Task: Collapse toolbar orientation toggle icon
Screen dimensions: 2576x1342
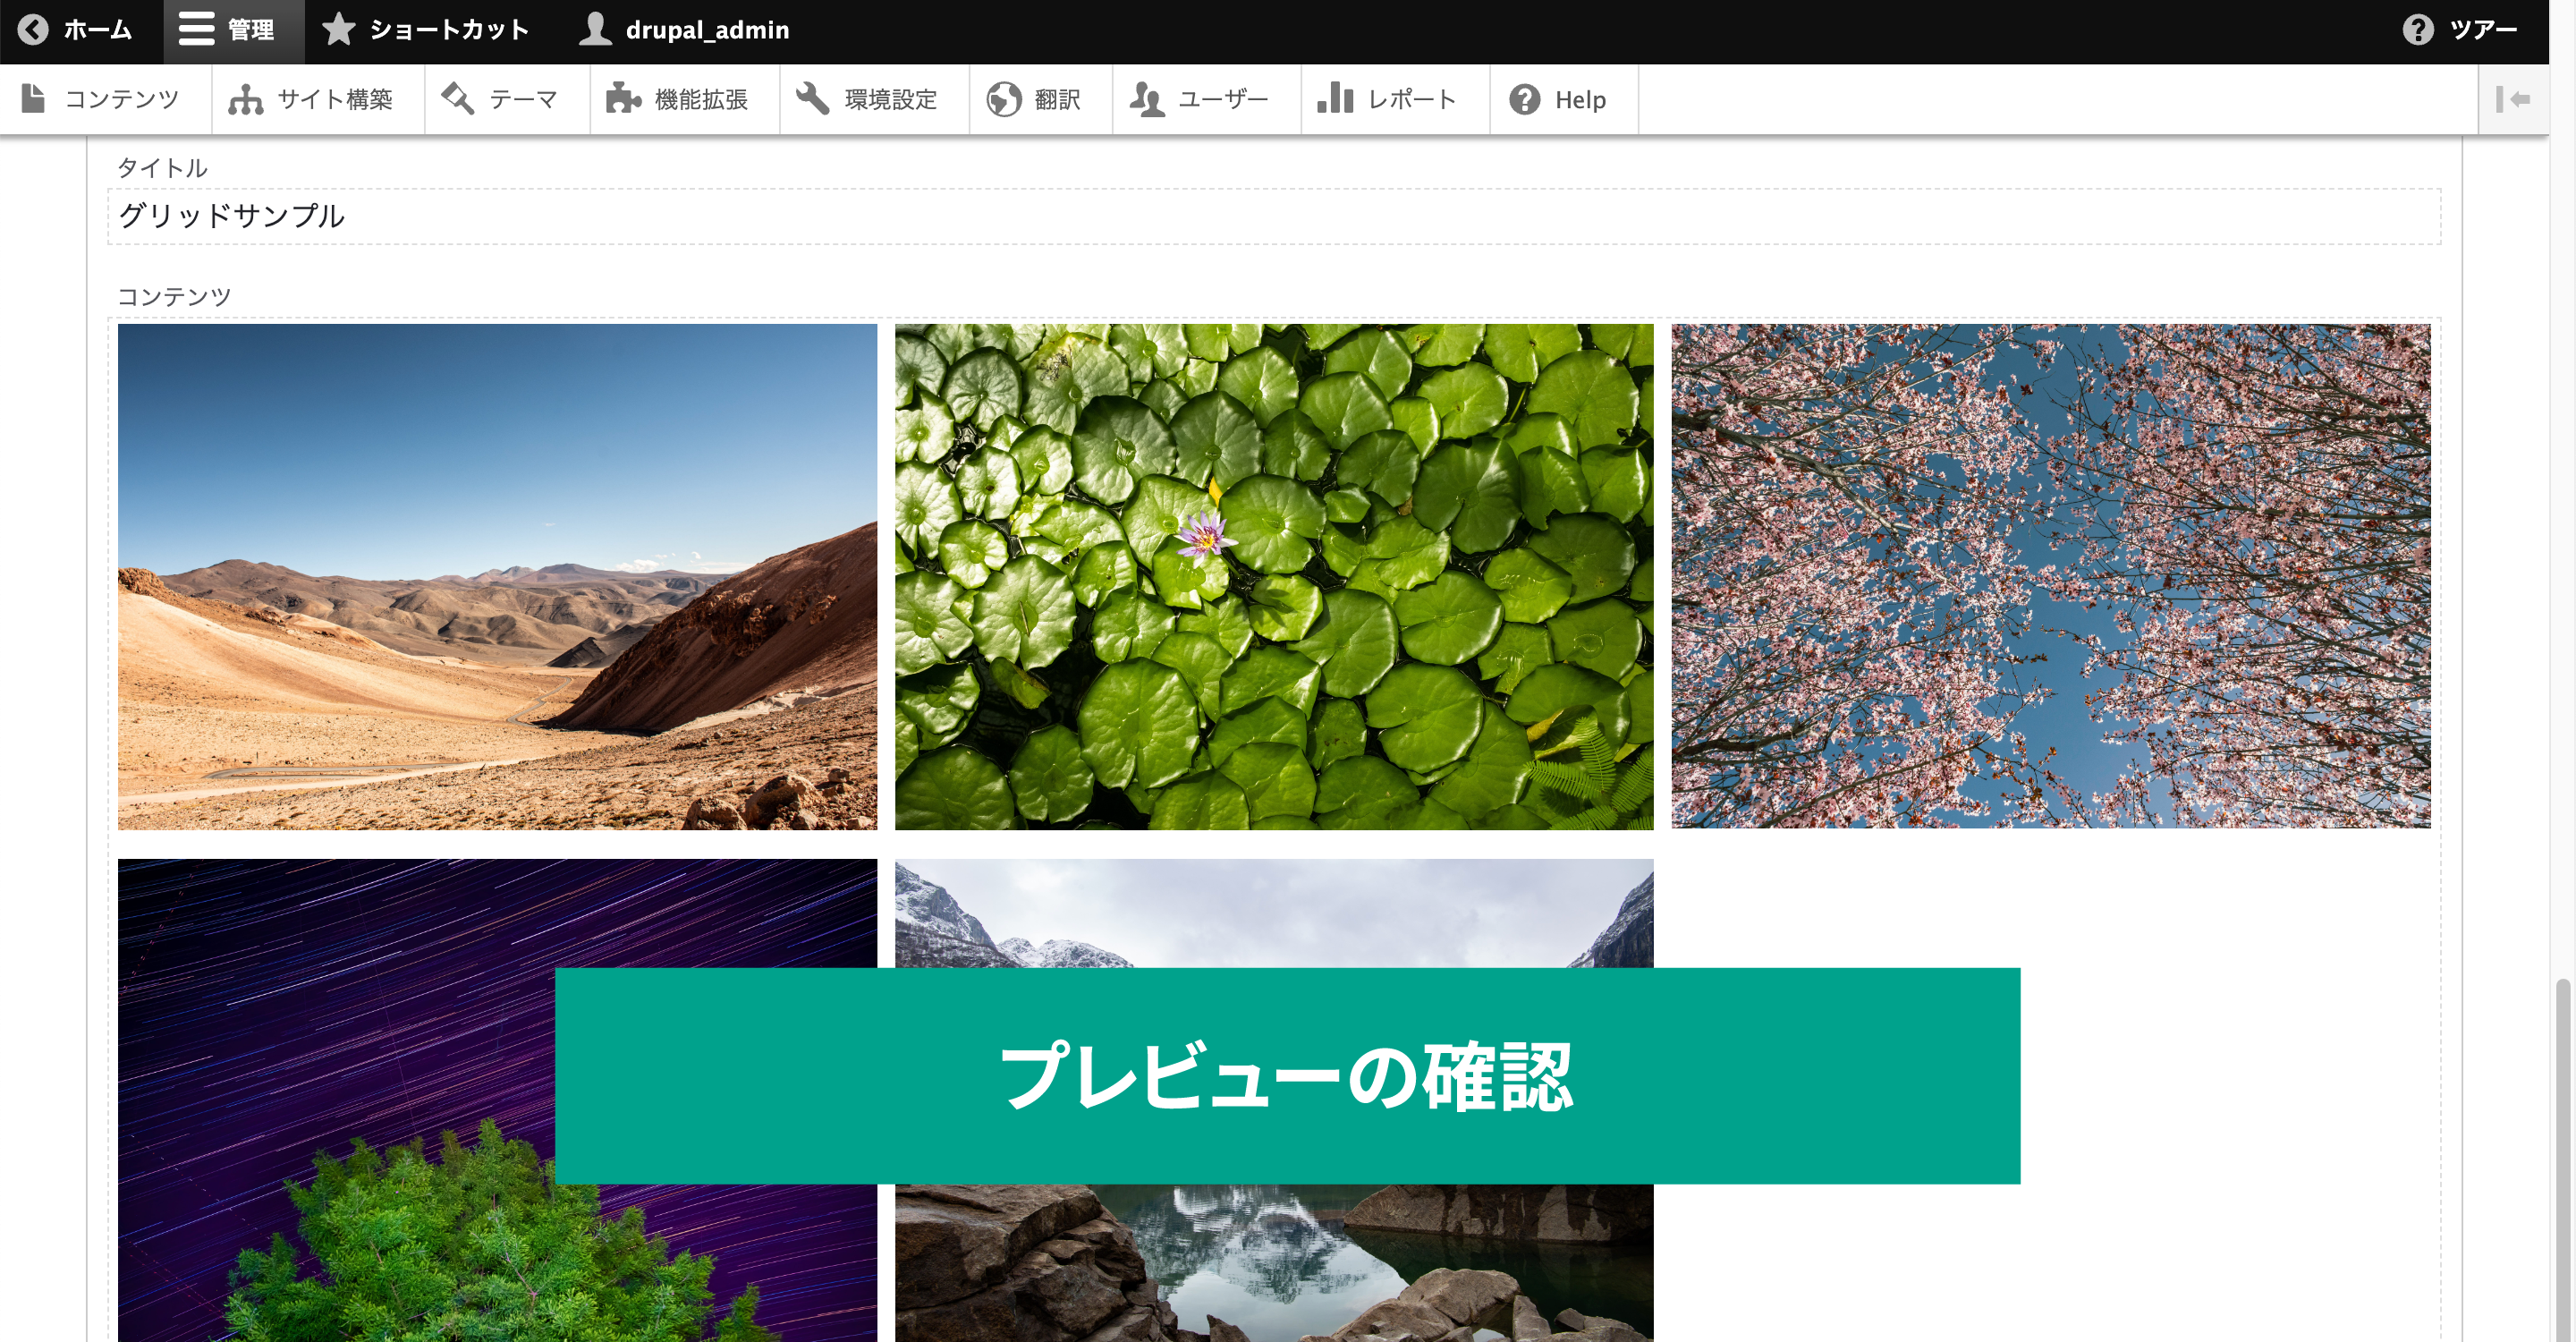Action: click(x=2512, y=99)
